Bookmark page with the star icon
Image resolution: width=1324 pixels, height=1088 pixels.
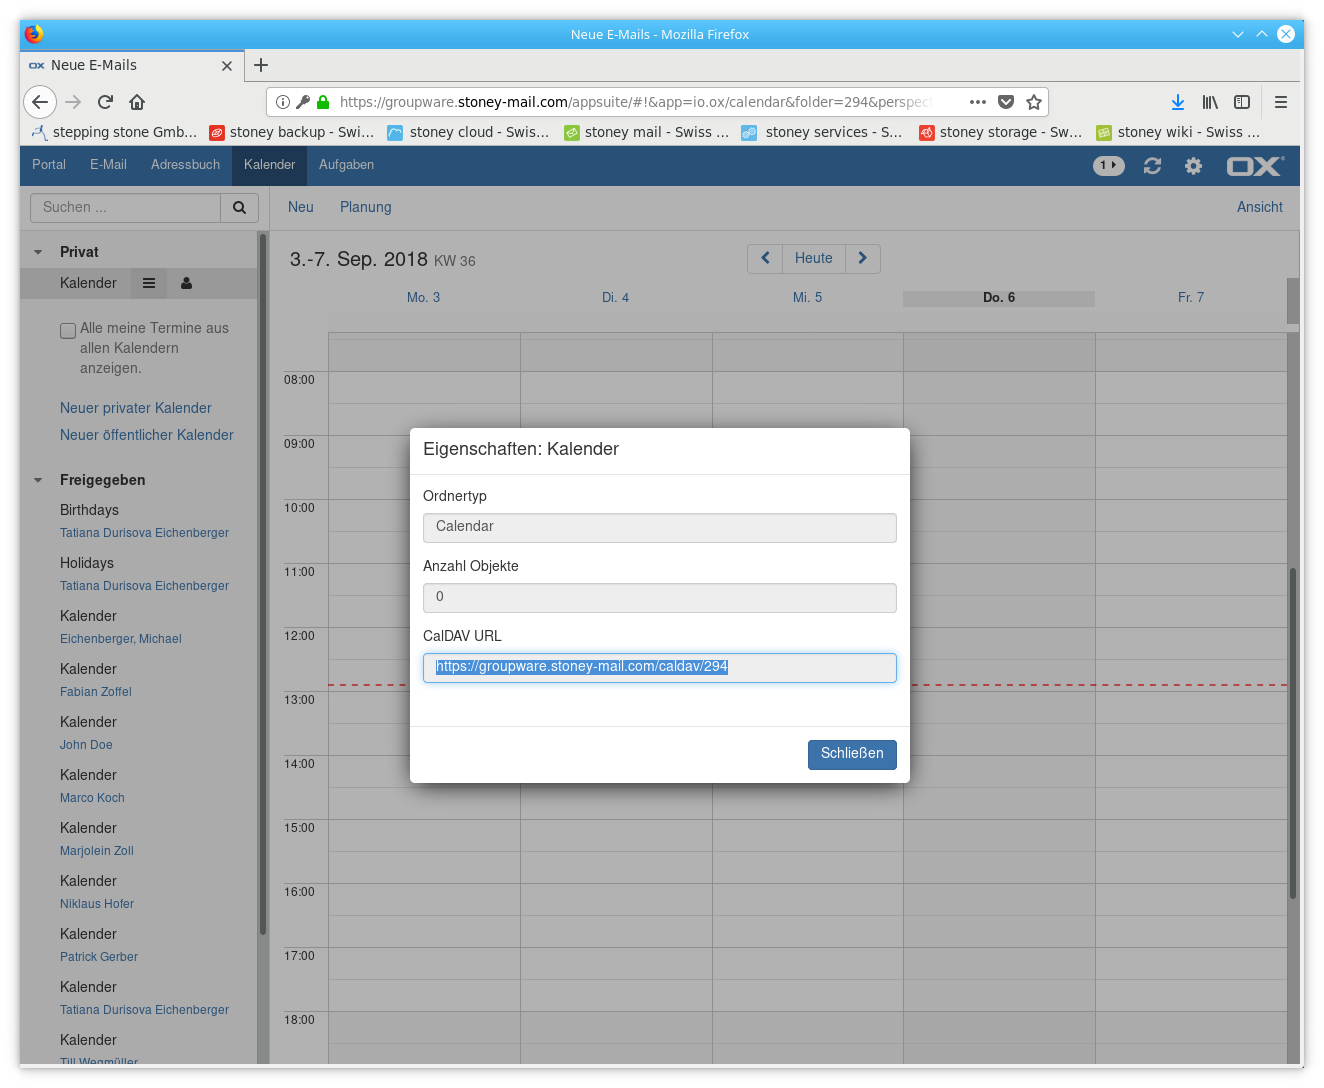[x=1034, y=102]
